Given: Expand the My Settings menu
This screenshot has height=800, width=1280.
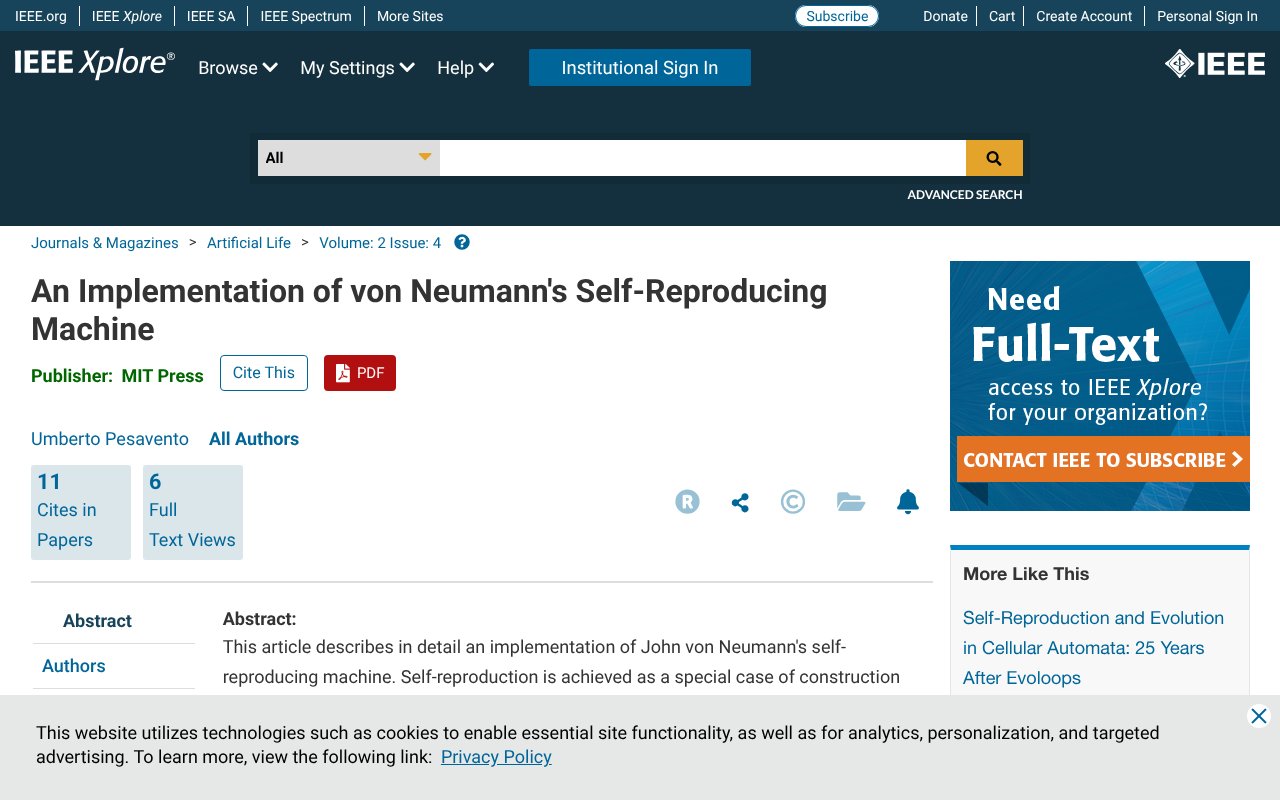Looking at the screenshot, I should click(x=357, y=68).
